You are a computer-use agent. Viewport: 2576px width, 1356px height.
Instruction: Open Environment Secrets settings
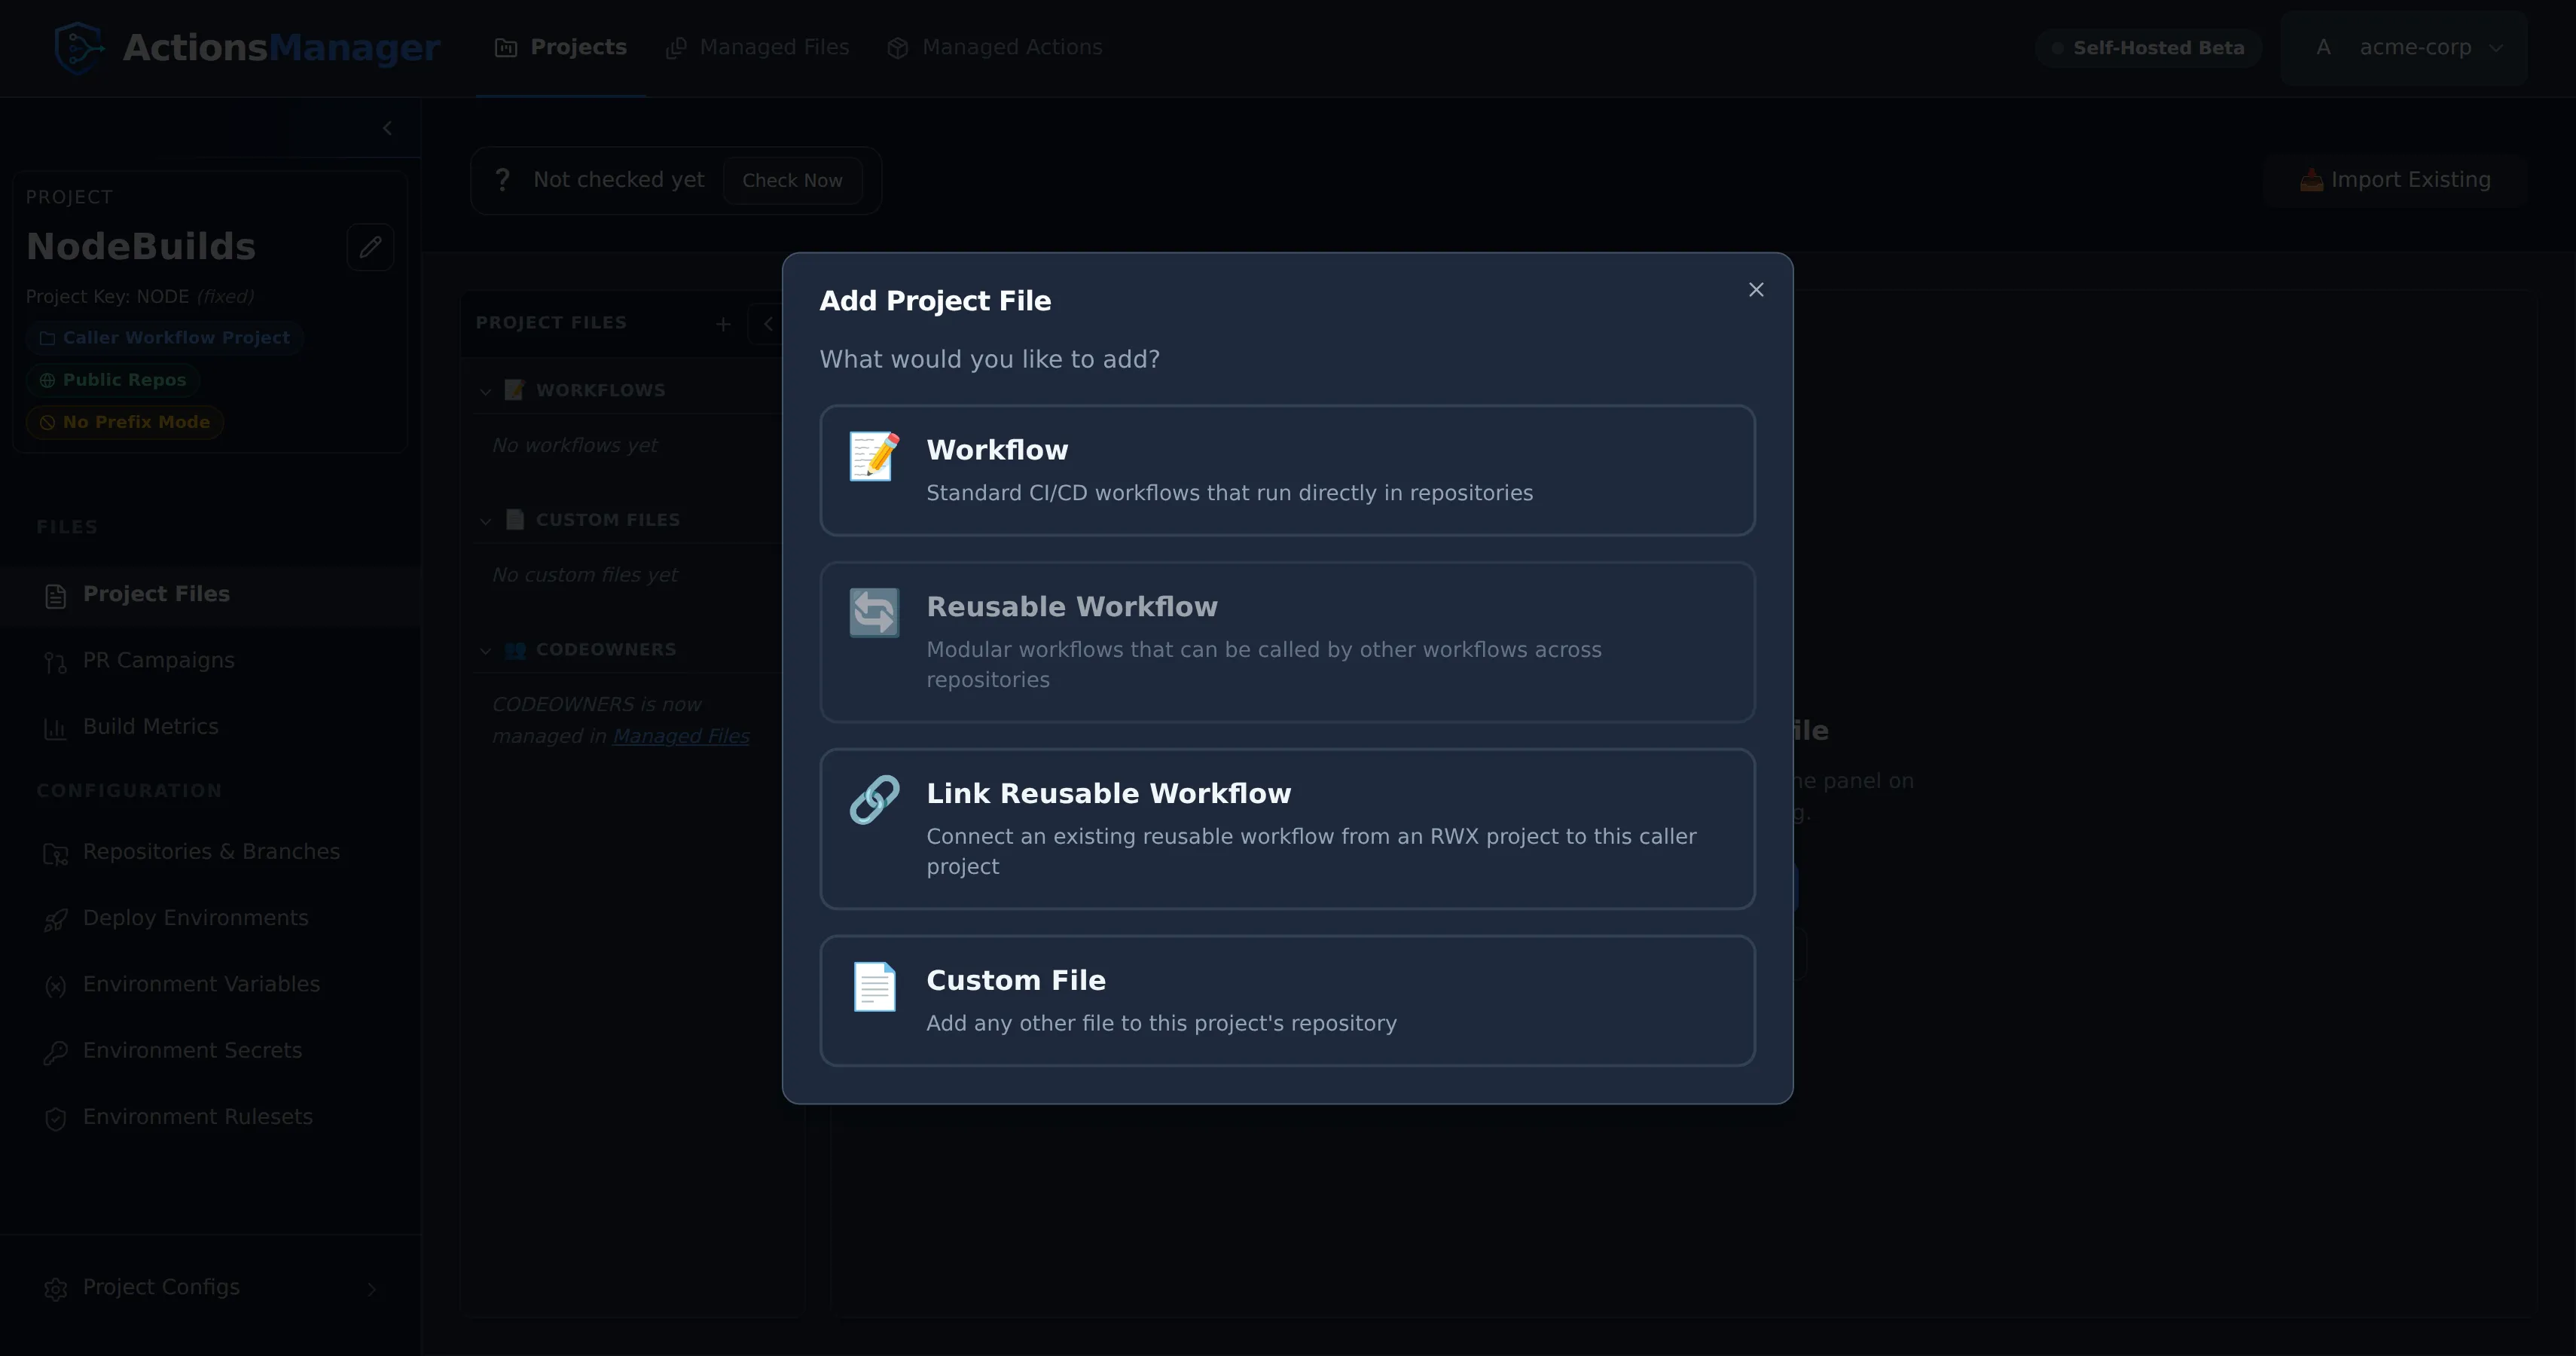click(210, 1051)
